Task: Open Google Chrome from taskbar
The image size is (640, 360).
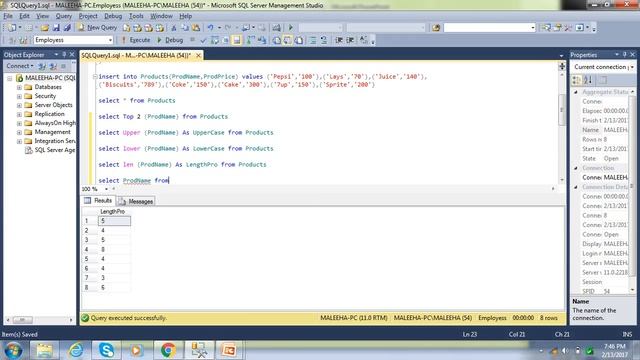Action: (168, 350)
